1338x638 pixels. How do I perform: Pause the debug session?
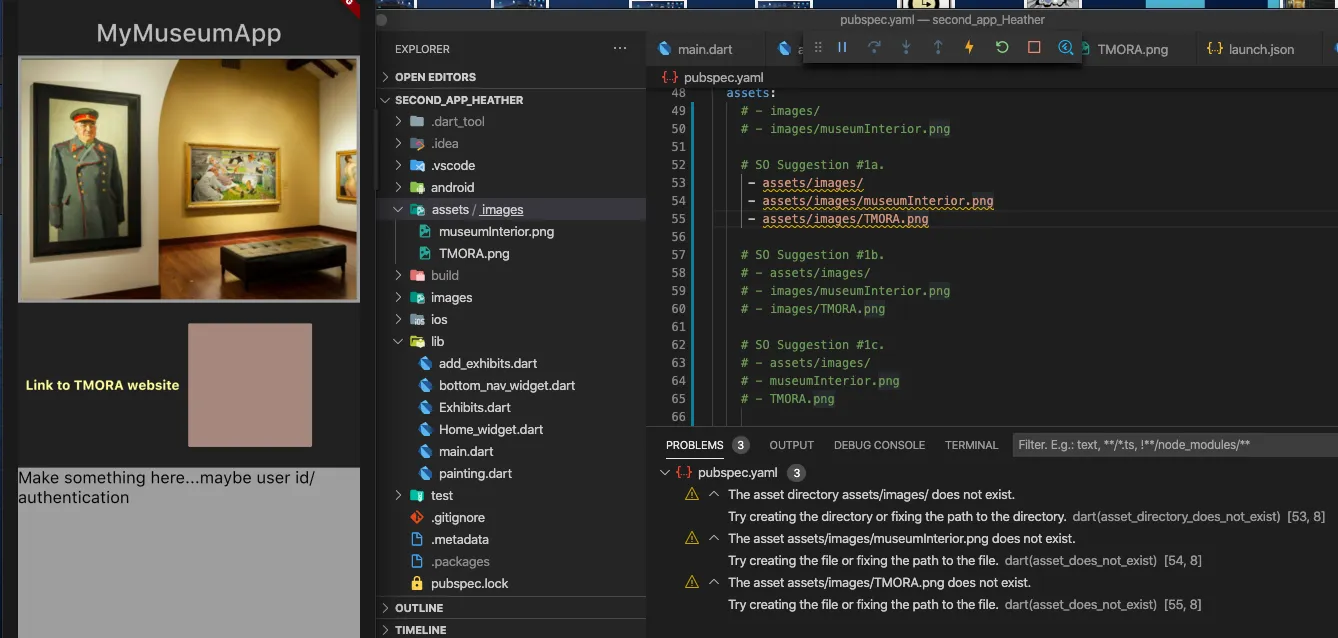pos(842,47)
